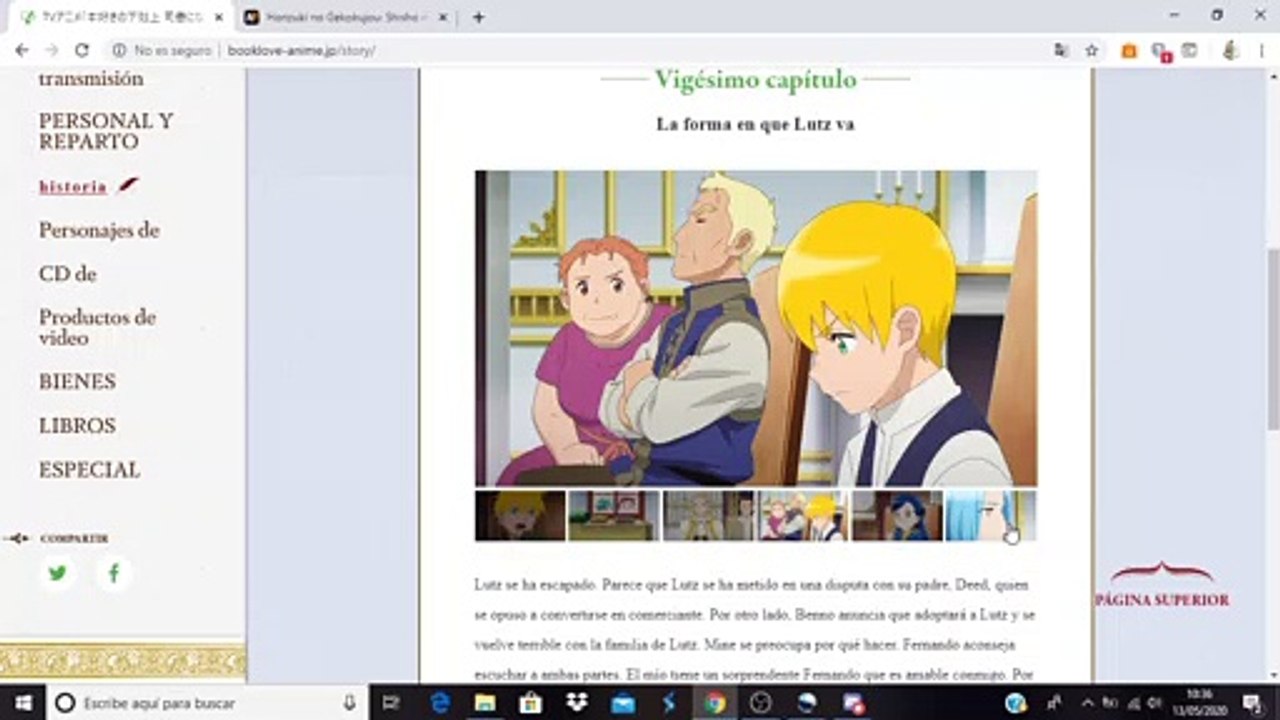Open the Mail app on the taskbar
Image resolution: width=1280 pixels, height=720 pixels.
pos(623,703)
